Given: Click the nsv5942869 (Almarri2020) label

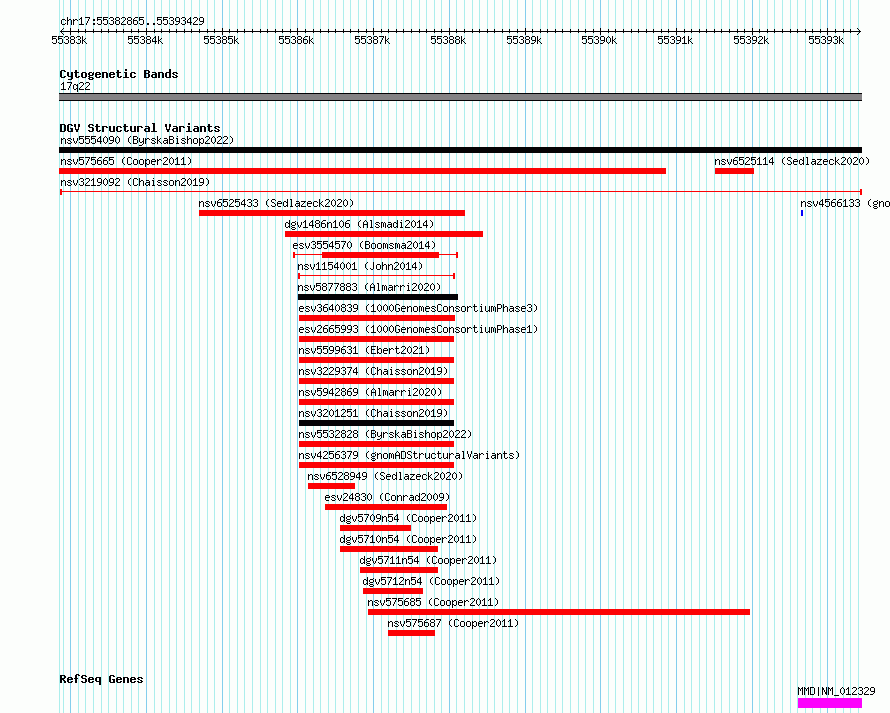Looking at the screenshot, I should click(x=370, y=392).
